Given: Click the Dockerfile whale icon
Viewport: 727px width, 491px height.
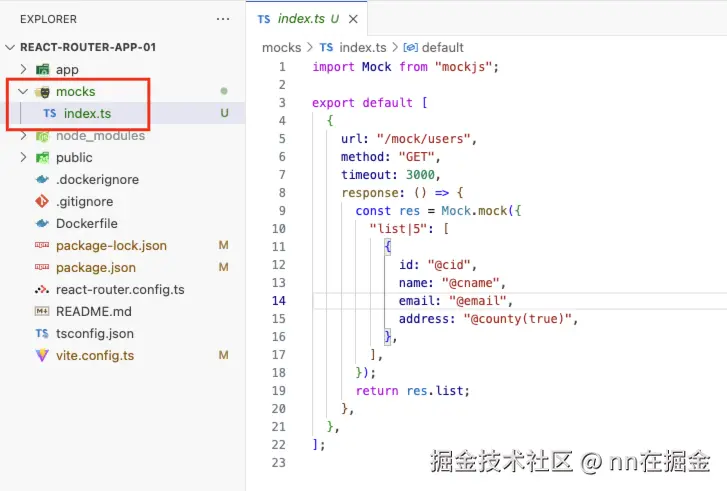Looking at the screenshot, I should [42, 223].
